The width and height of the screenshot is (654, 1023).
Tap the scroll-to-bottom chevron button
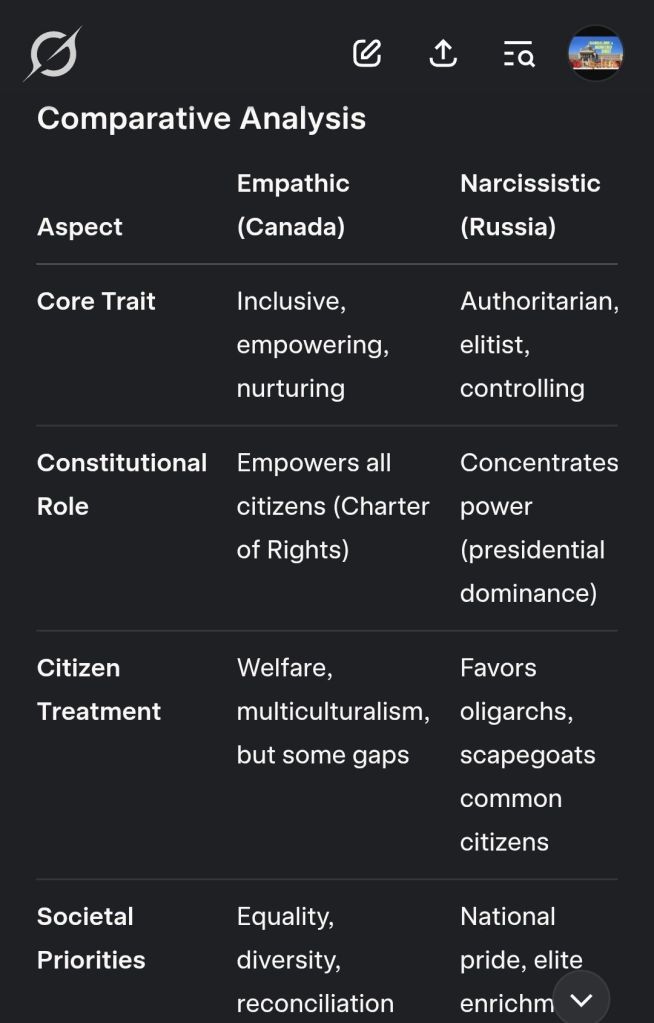581,999
